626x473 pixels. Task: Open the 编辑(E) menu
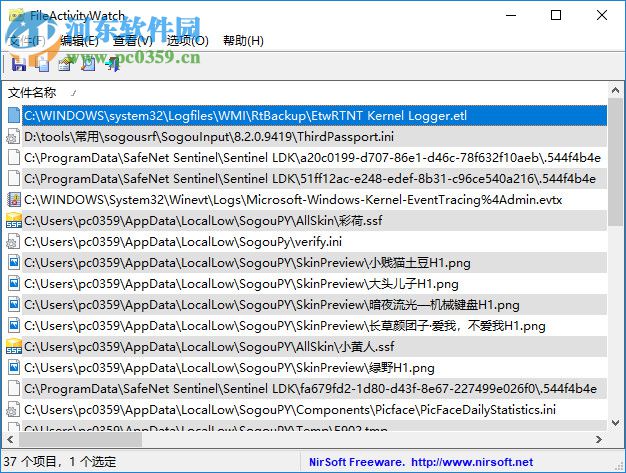[79, 41]
